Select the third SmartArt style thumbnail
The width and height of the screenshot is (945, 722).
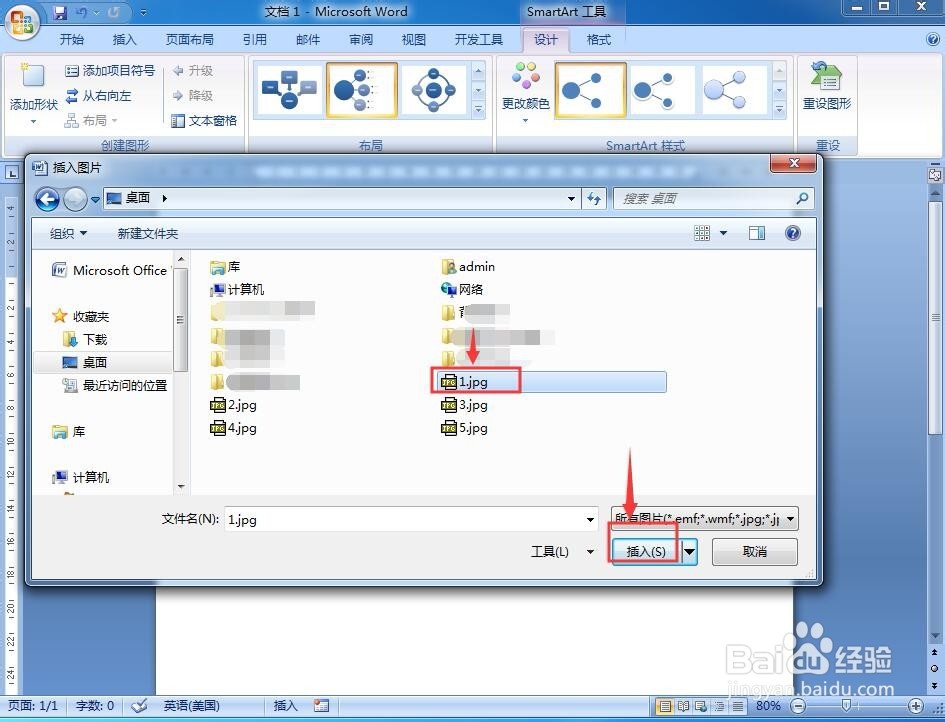click(x=733, y=90)
